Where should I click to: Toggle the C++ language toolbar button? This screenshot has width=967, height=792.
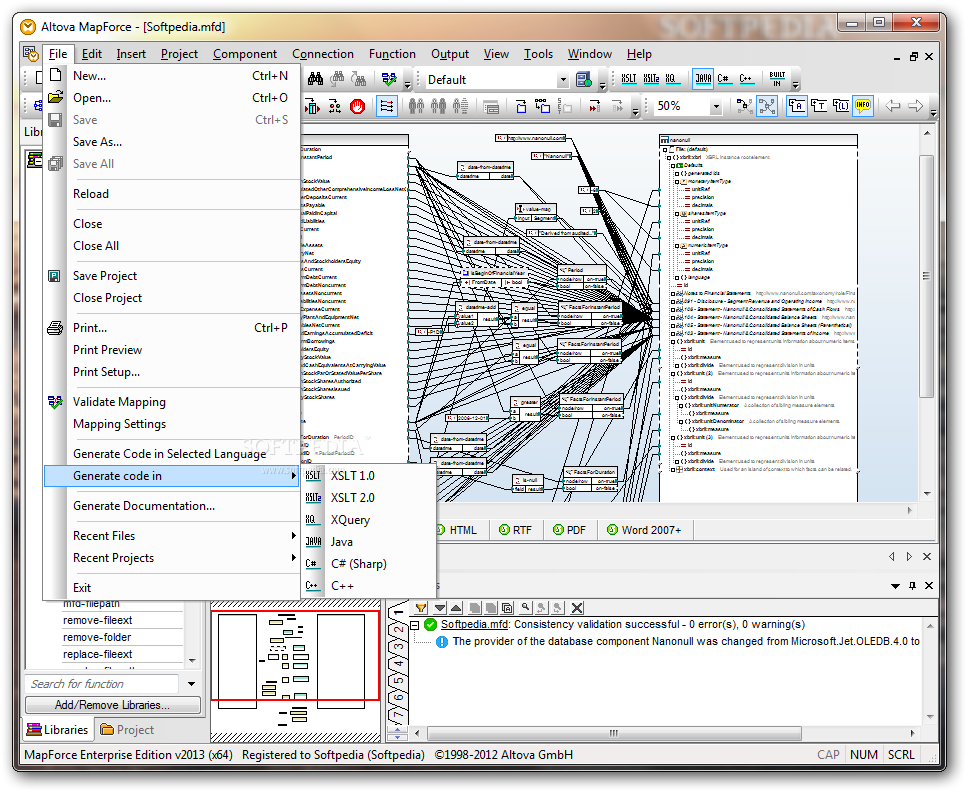coord(746,79)
